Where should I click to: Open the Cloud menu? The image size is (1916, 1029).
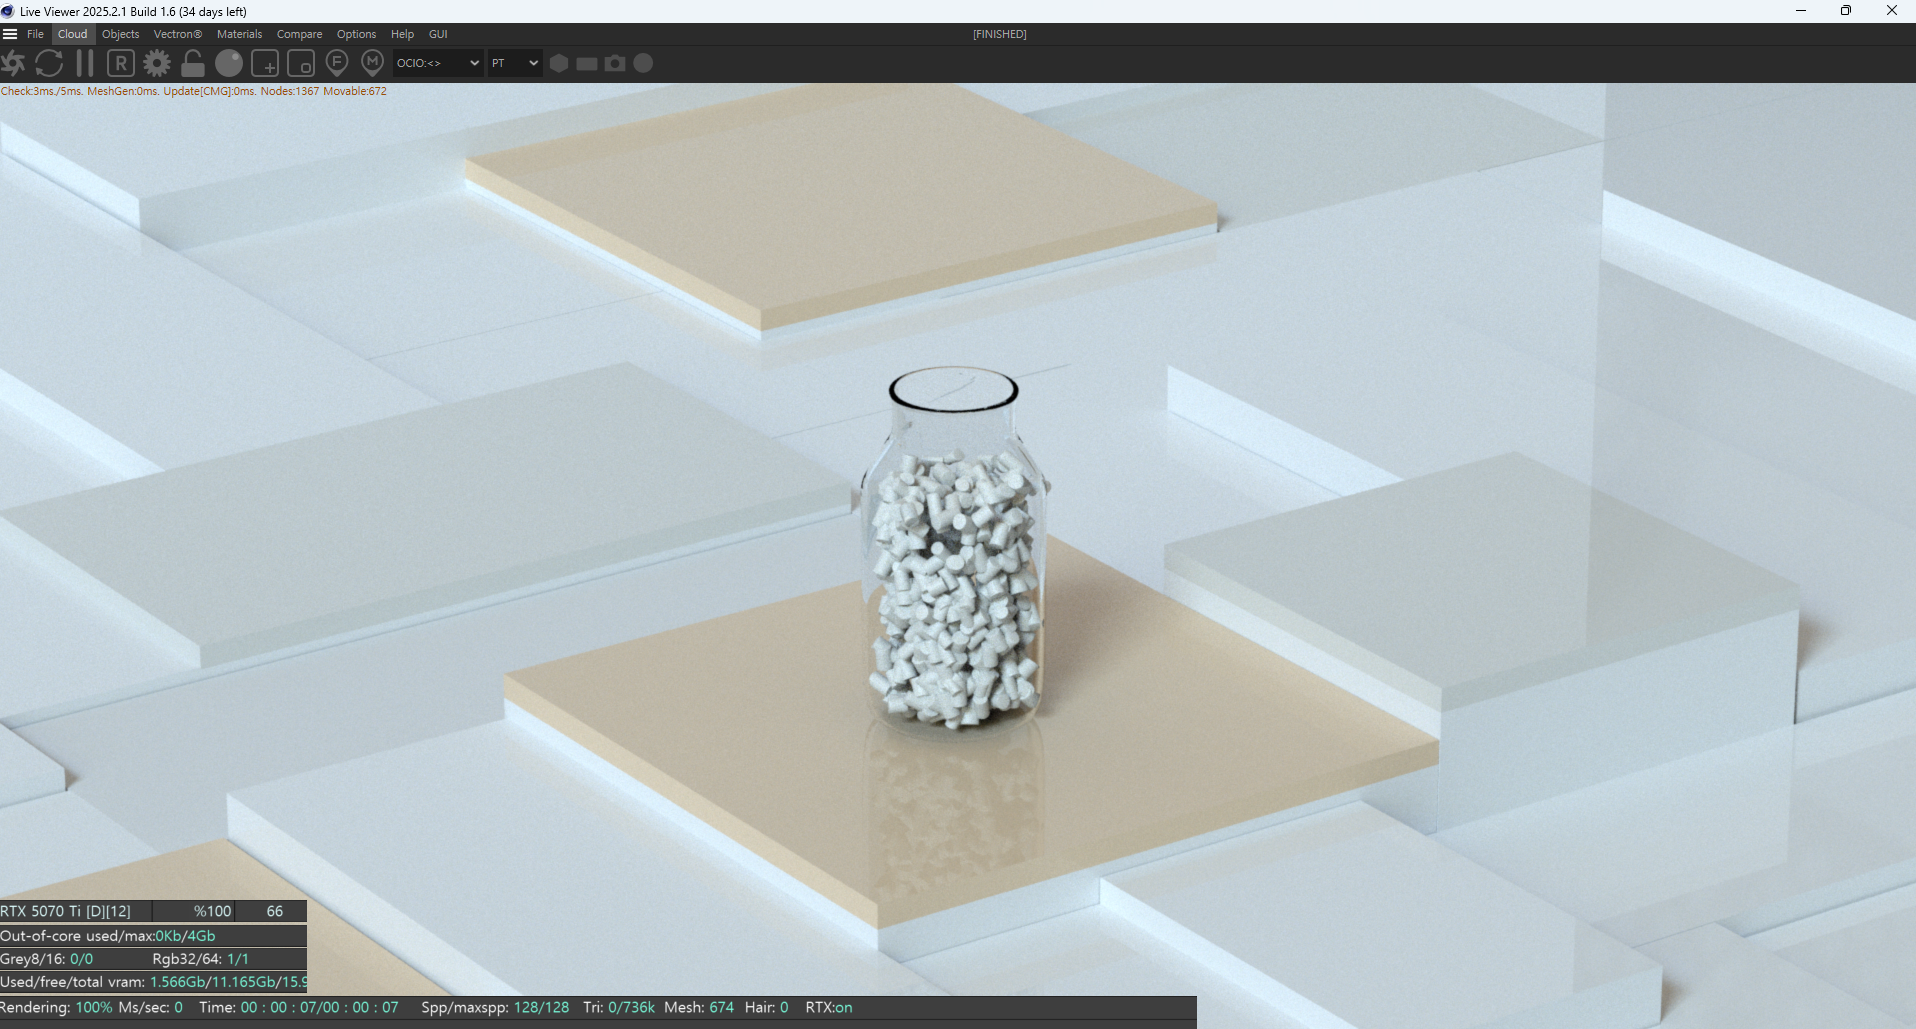tap(73, 34)
